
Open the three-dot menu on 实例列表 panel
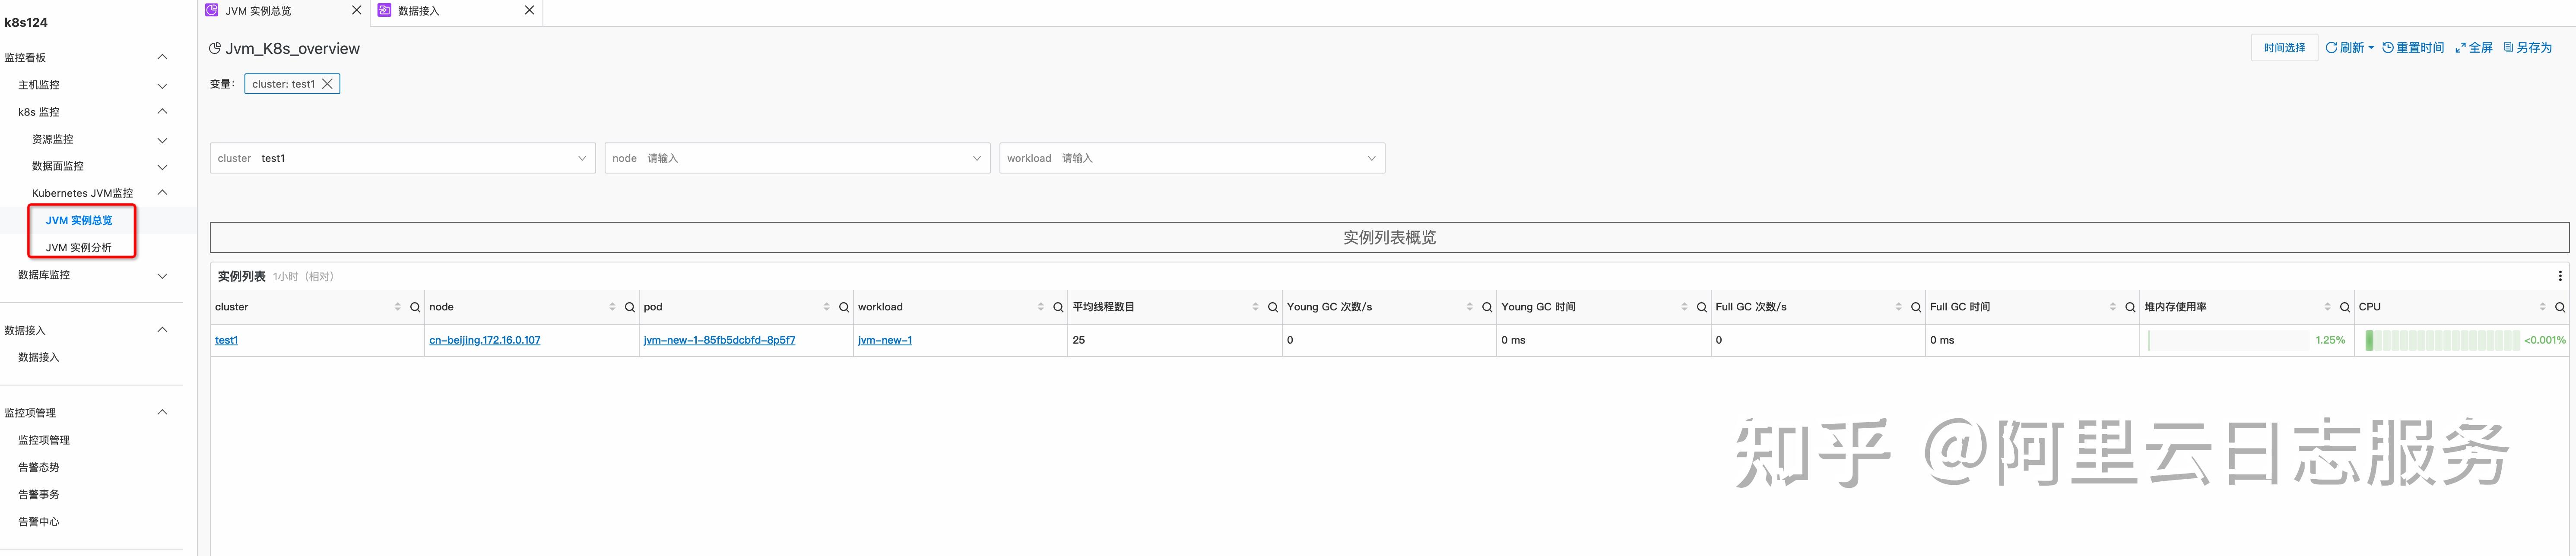[x=2560, y=276]
